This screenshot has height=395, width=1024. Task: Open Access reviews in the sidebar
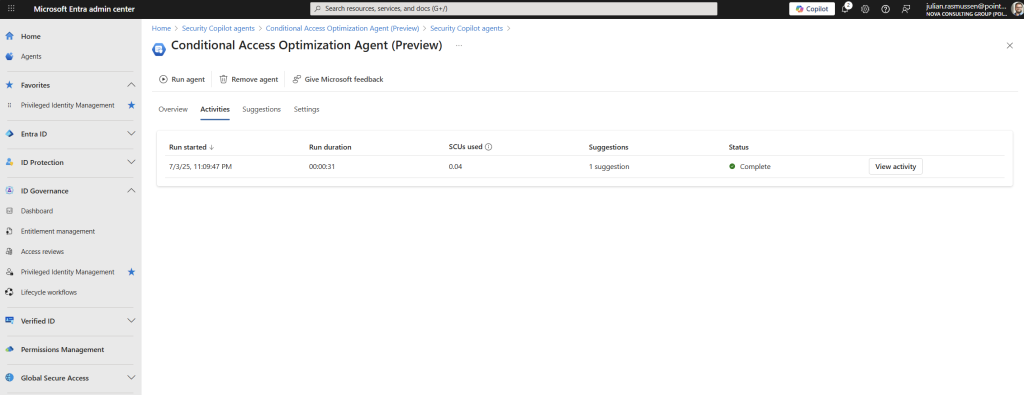click(x=42, y=251)
